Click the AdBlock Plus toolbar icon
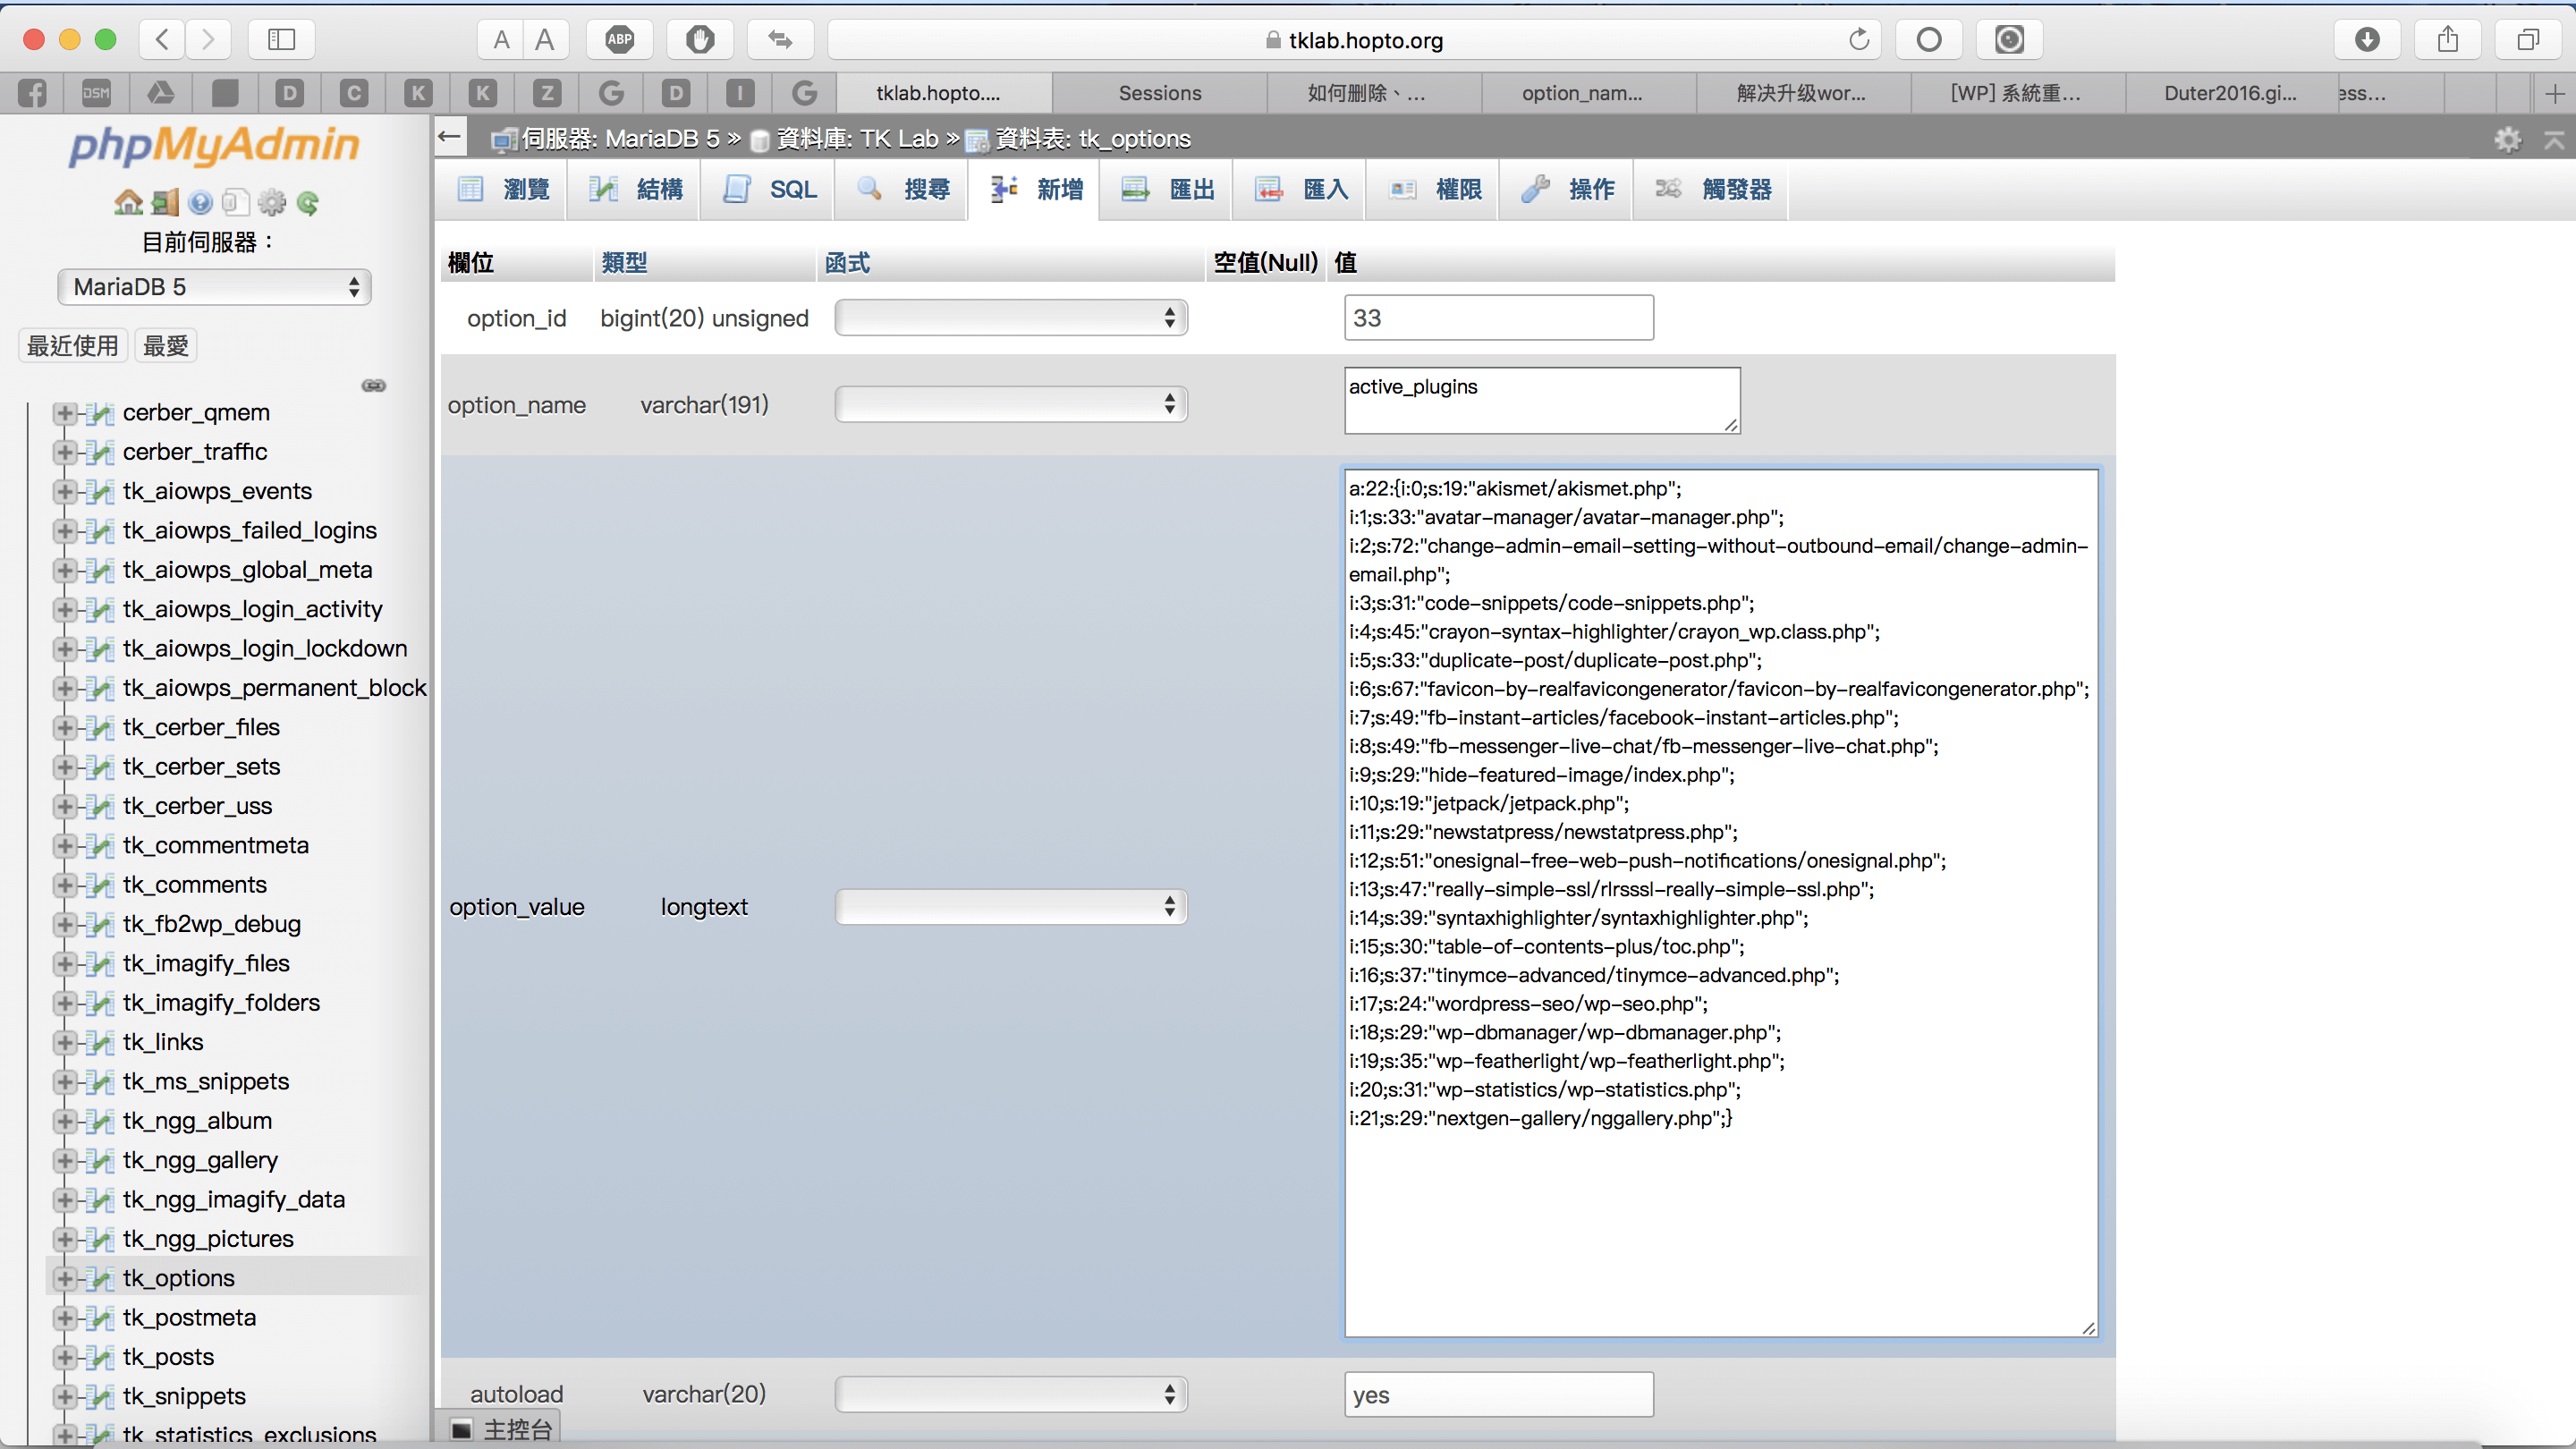The image size is (2576, 1449). tap(620, 40)
